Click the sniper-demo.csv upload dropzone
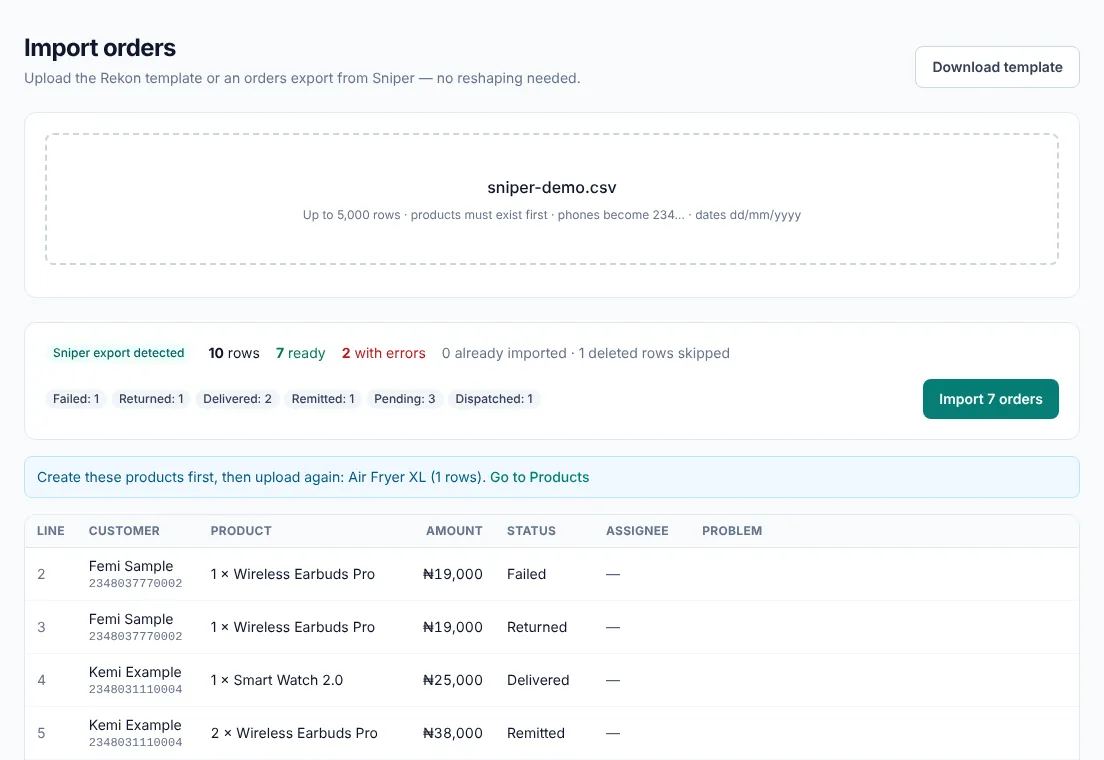 pos(552,199)
